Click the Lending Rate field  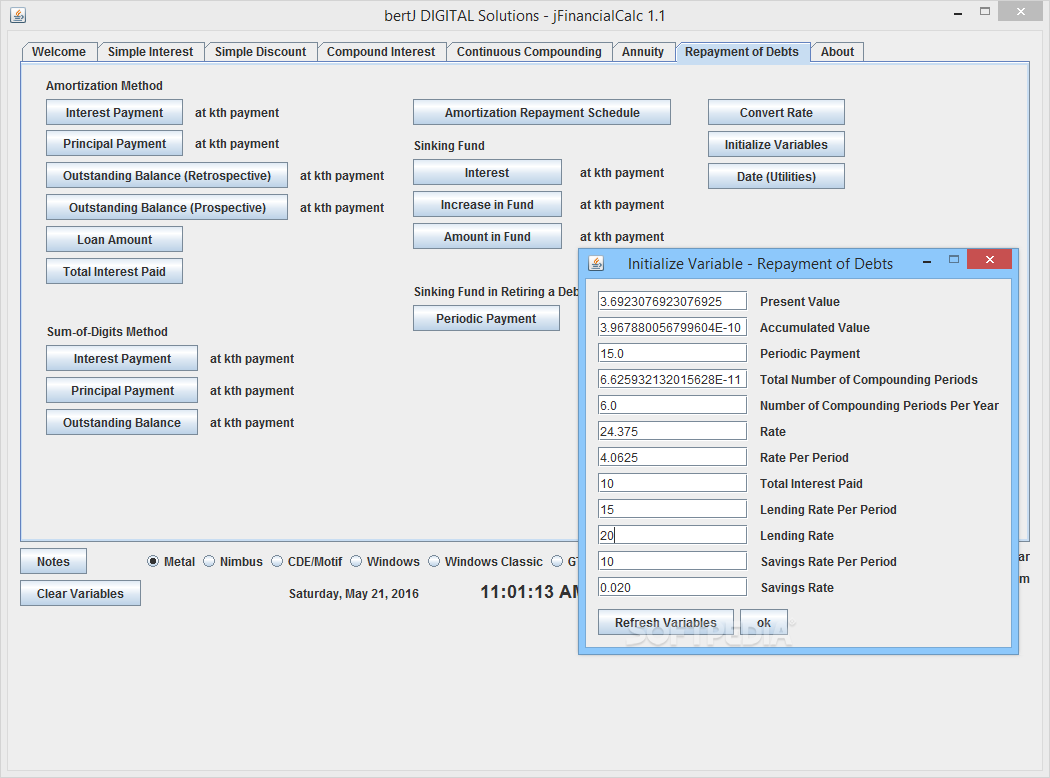[x=672, y=536]
